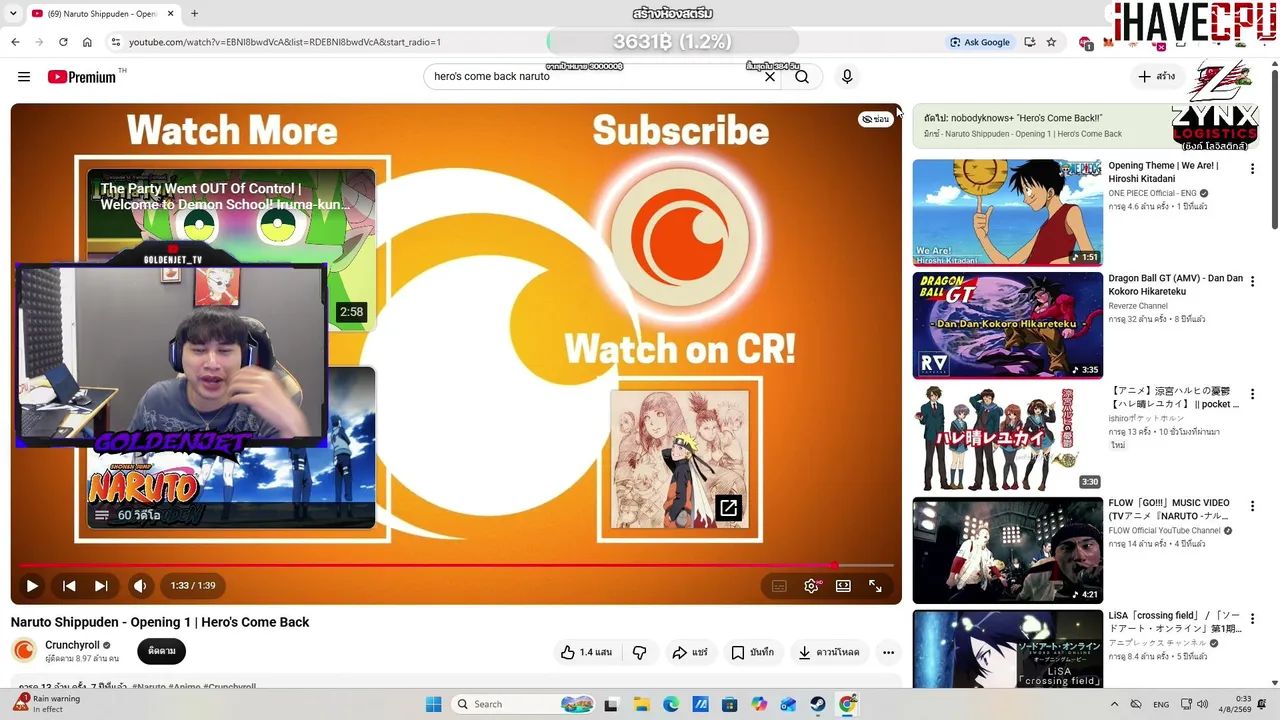Screen dimensions: 1280x720
Task: Toggle subtitles in the player
Action: pyautogui.click(x=779, y=586)
